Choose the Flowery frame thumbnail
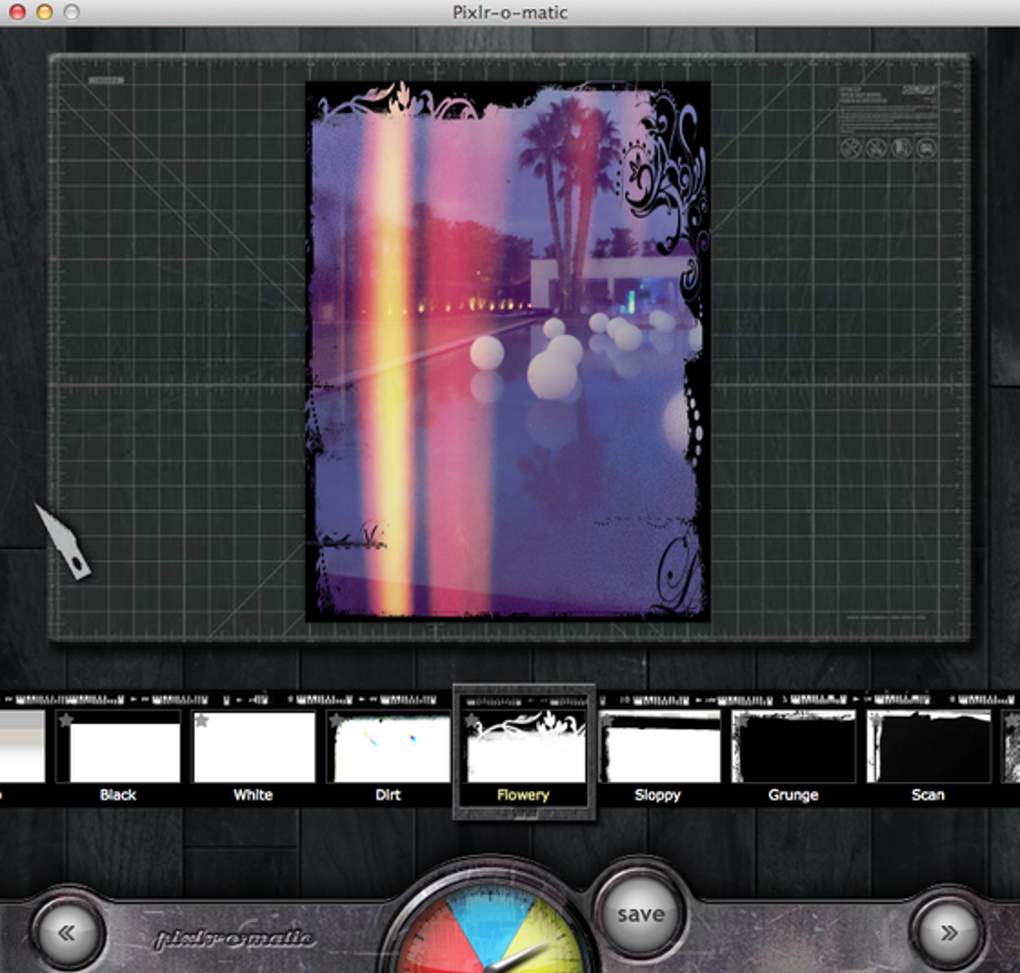This screenshot has height=973, width=1020. 524,746
